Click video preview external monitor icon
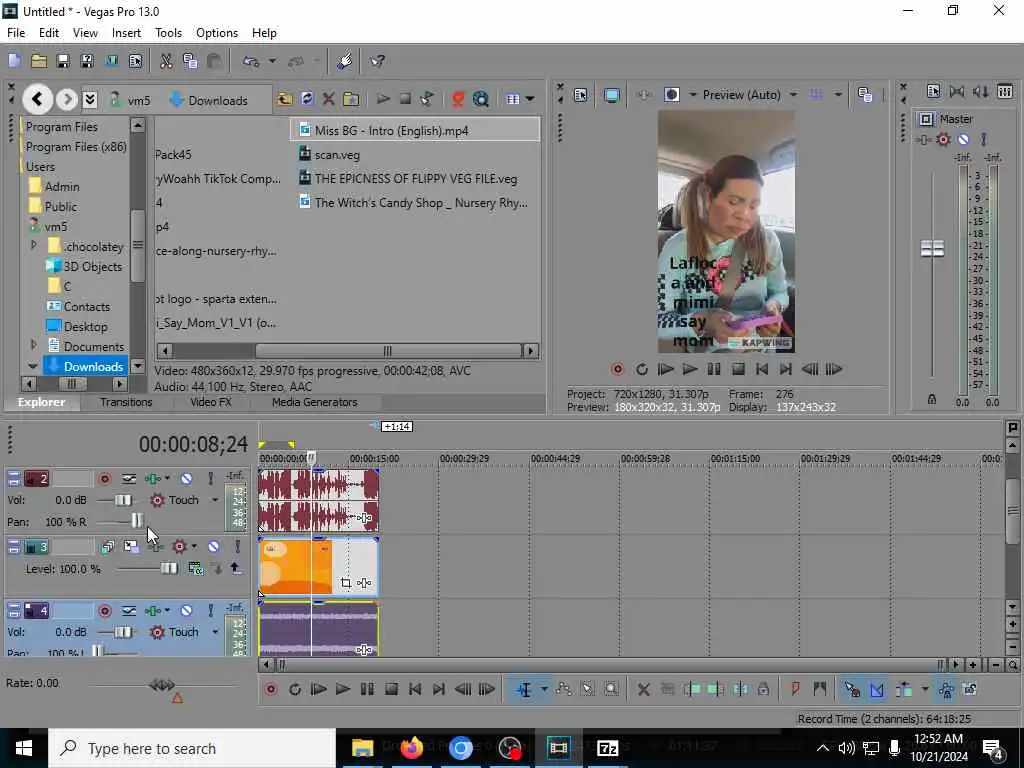1024x768 pixels. pyautogui.click(x=612, y=95)
